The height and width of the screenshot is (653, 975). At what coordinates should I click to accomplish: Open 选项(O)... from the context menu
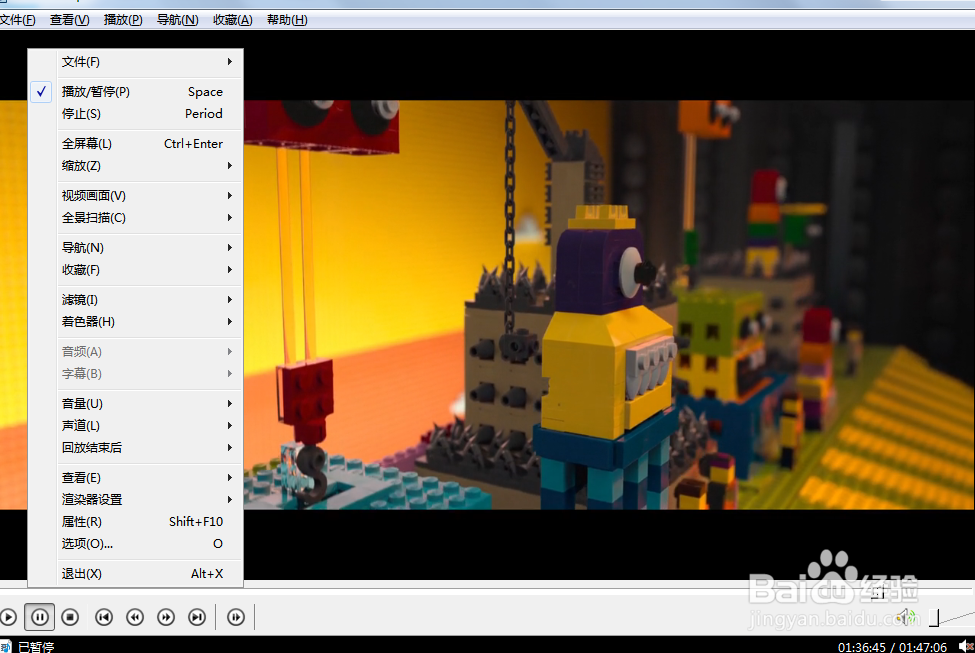(x=136, y=544)
